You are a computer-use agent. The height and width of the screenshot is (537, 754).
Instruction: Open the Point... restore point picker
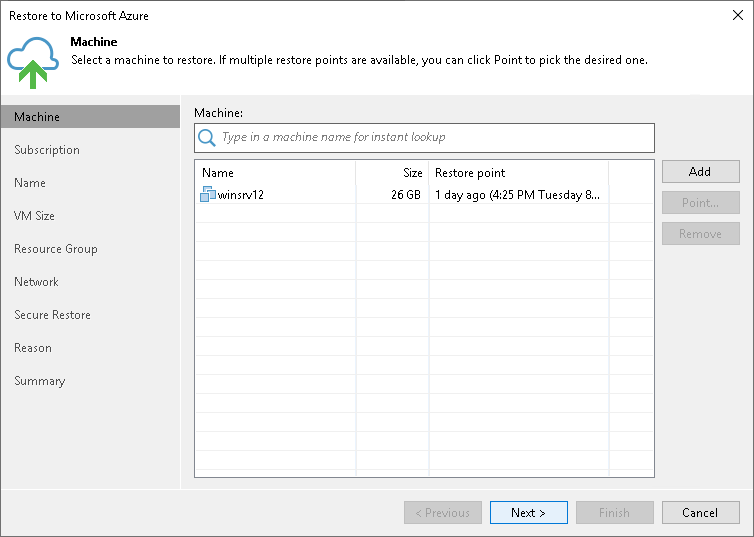tap(700, 203)
